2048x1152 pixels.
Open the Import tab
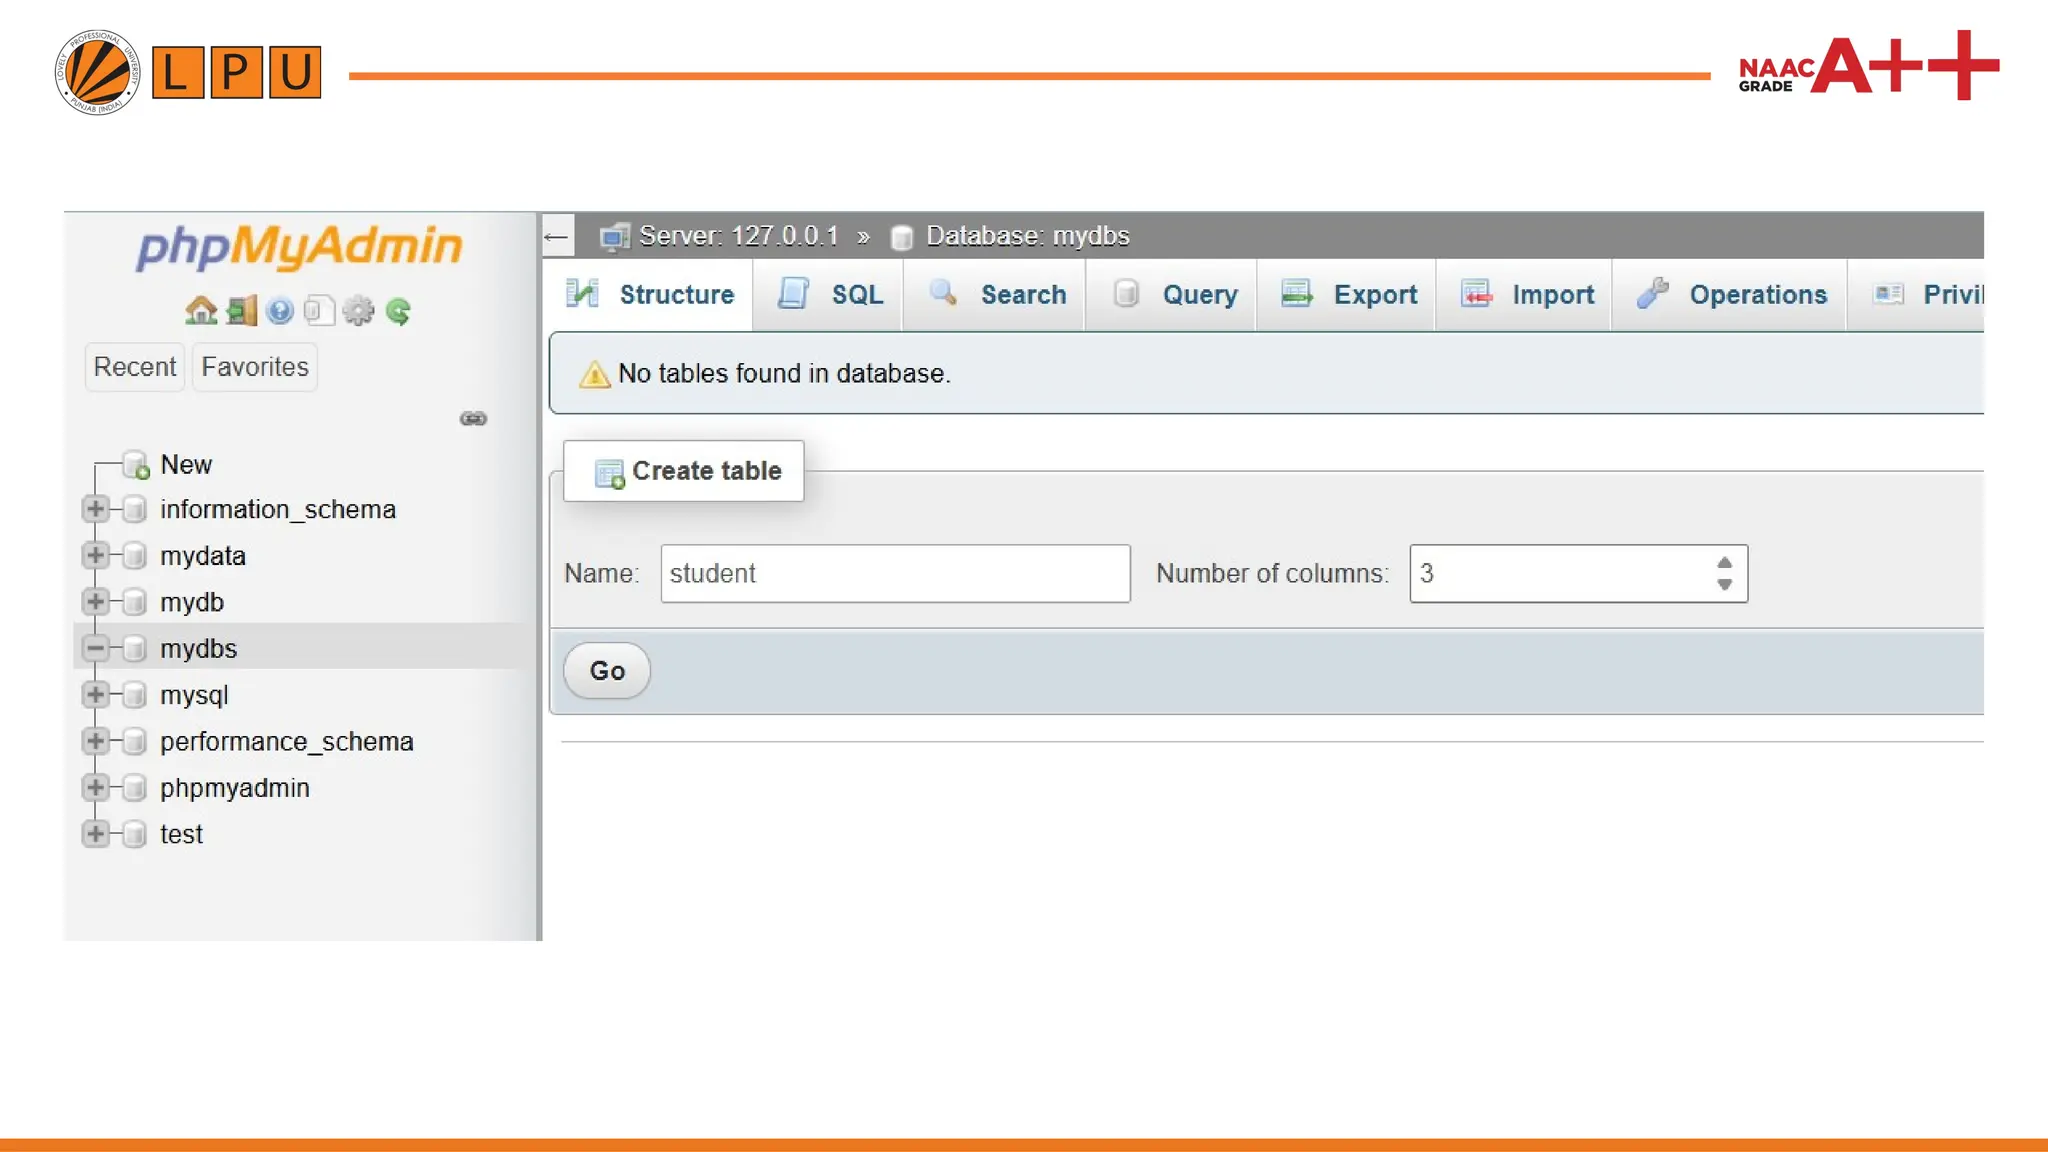1526,295
